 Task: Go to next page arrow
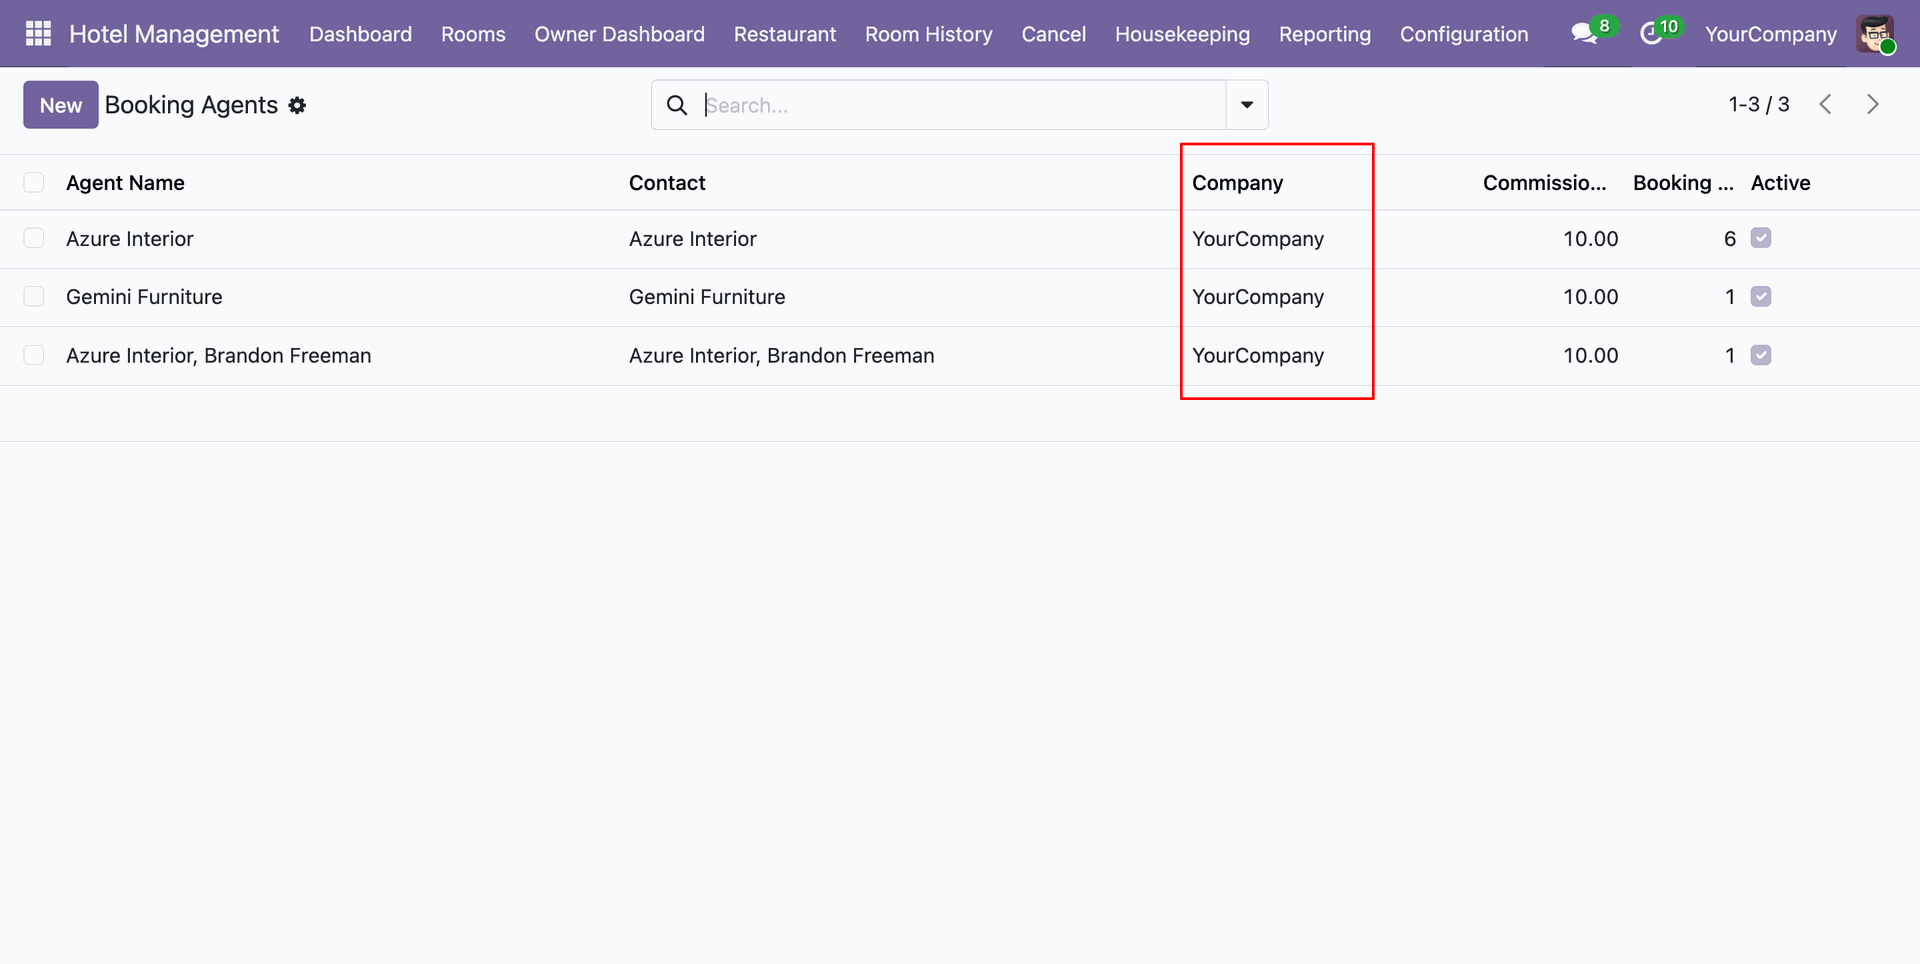click(1873, 104)
